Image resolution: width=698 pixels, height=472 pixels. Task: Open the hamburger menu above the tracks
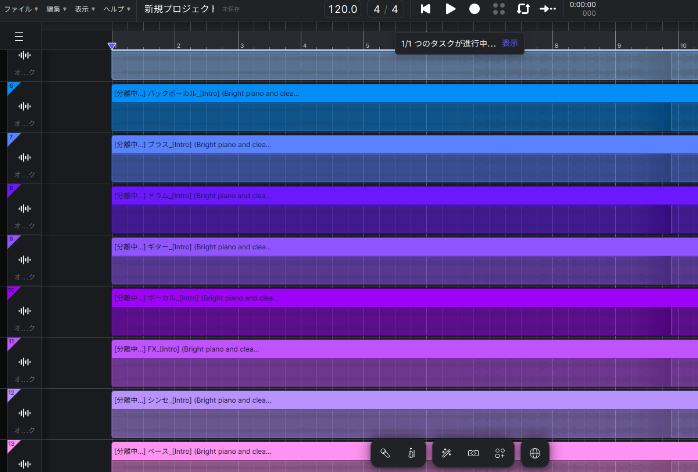point(20,37)
